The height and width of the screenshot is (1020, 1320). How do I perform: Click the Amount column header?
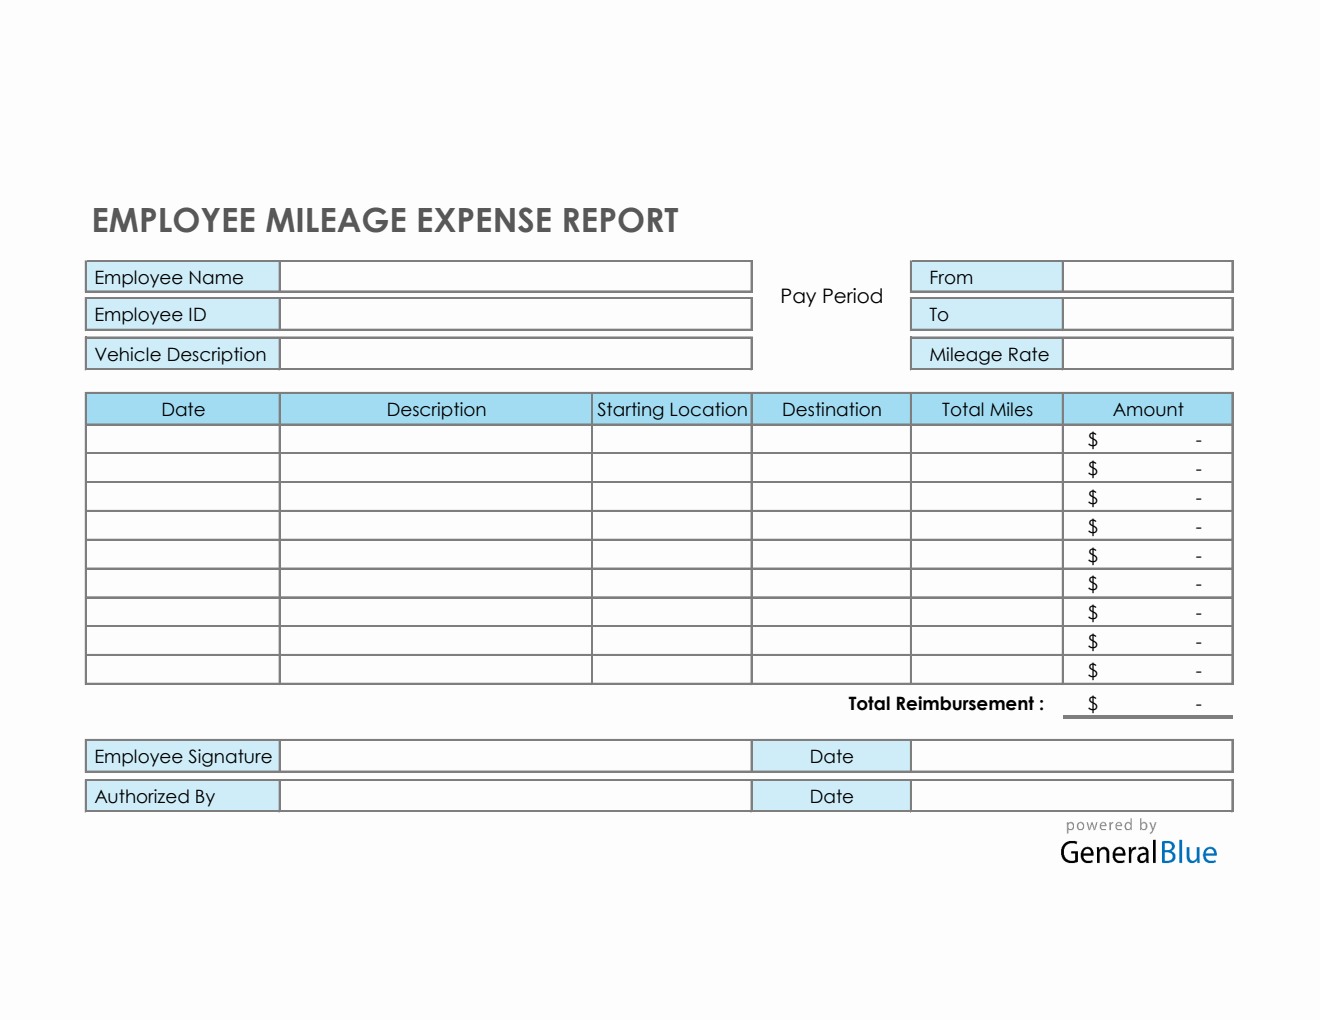point(1147,409)
